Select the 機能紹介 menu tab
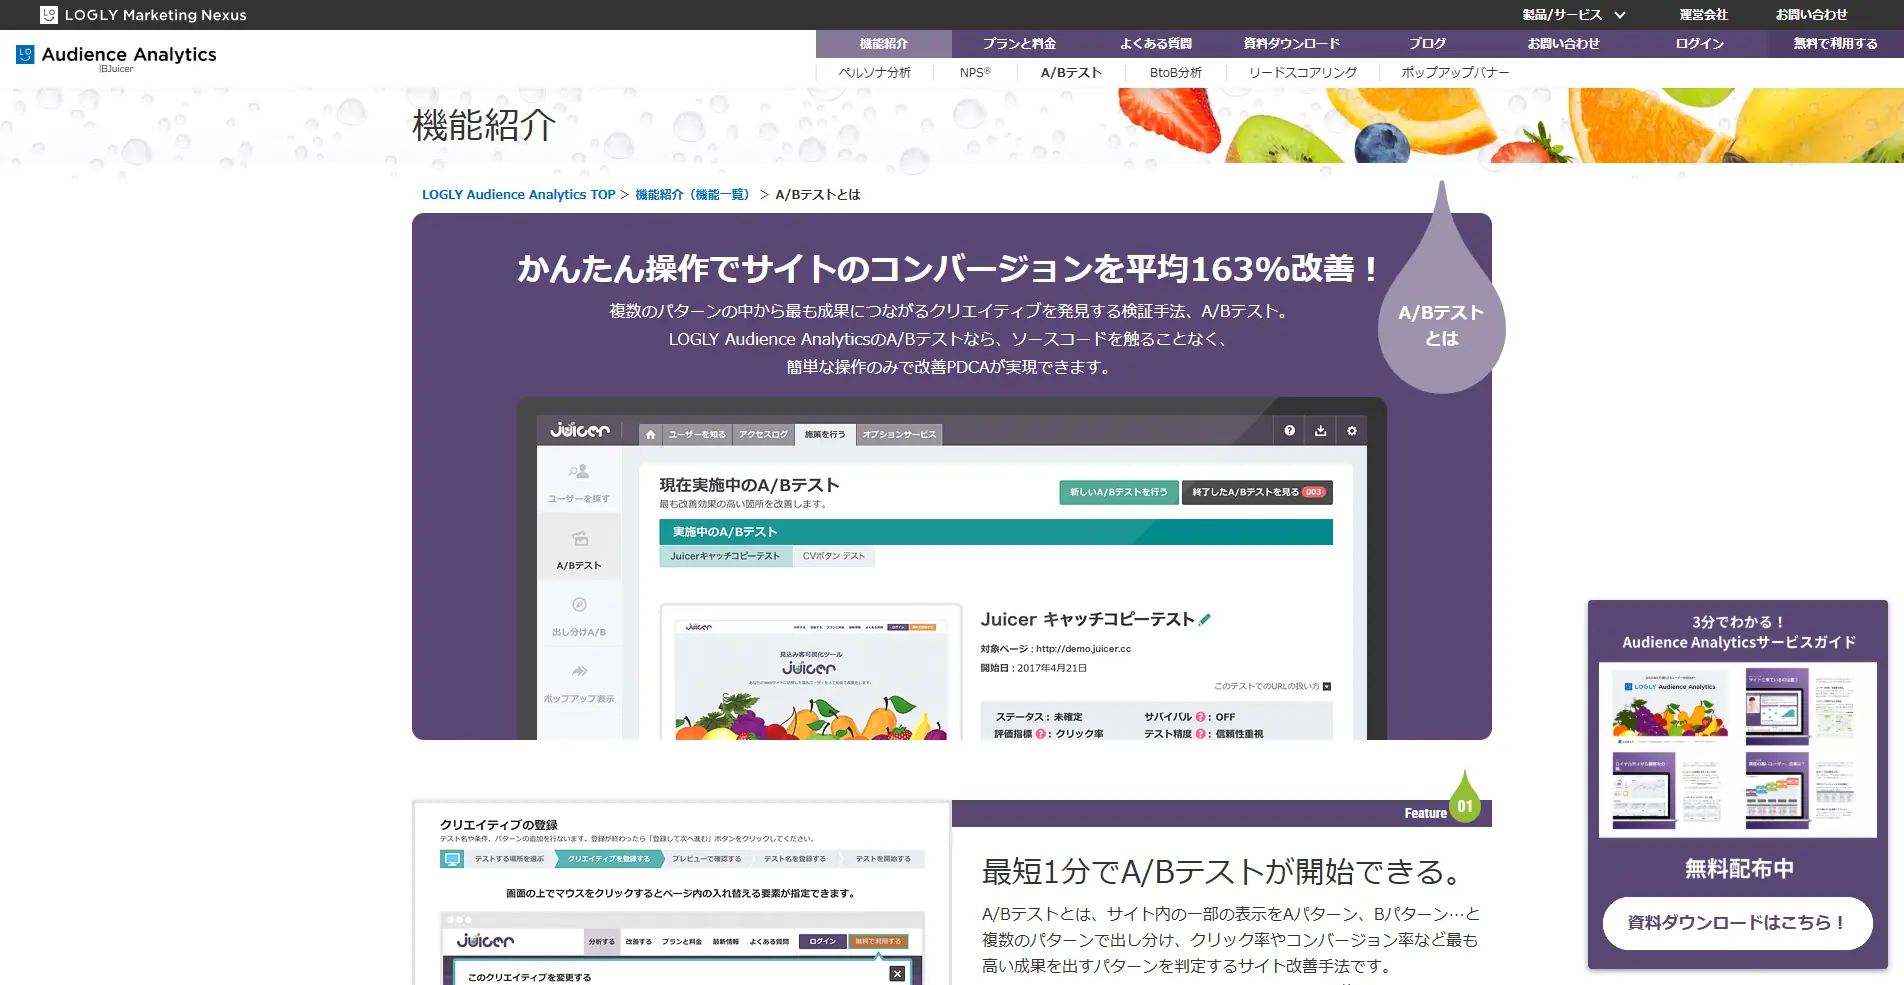This screenshot has width=1904, height=985. tap(884, 44)
